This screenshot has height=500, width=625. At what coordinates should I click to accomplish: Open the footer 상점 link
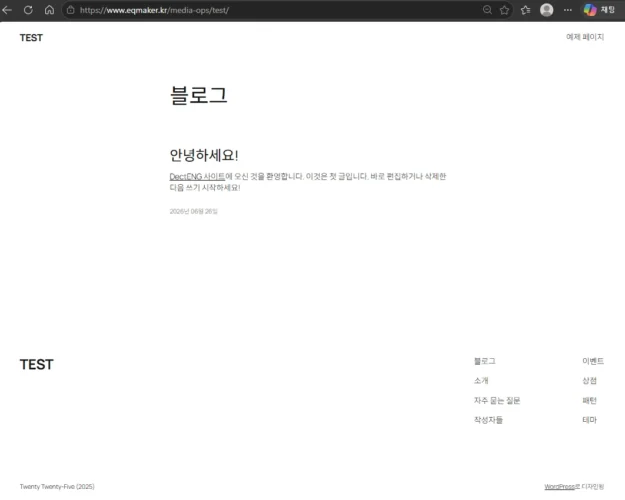click(x=590, y=381)
